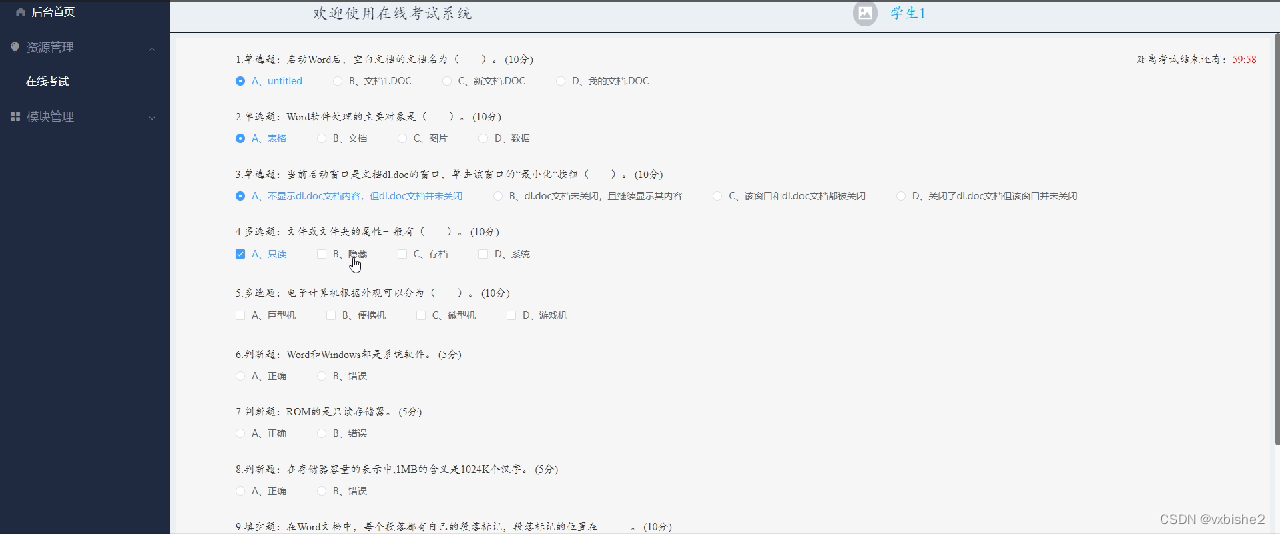Check question 5 option D 游戏机

click(x=537, y=315)
